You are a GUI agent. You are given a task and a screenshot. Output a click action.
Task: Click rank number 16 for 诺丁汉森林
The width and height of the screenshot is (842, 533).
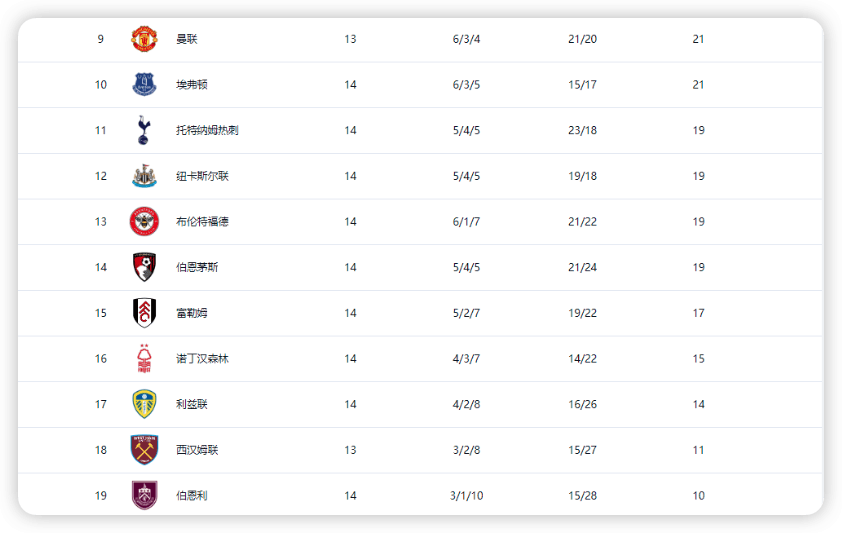100,358
